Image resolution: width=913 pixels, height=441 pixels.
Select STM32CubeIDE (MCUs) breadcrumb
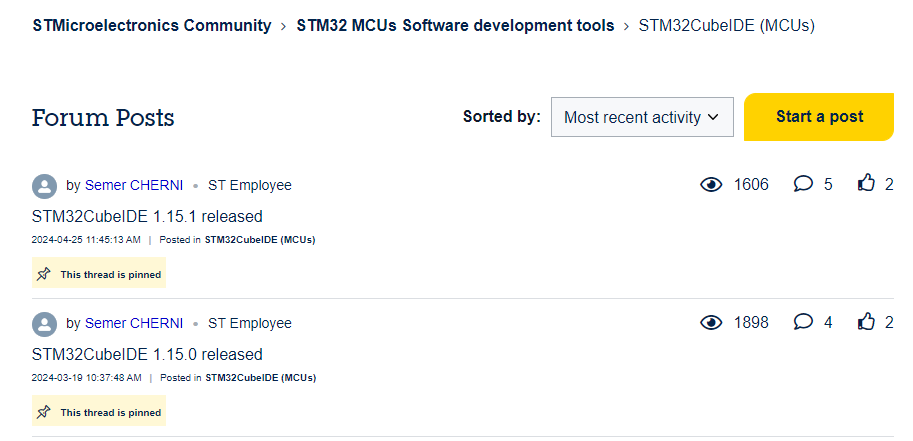click(x=727, y=26)
